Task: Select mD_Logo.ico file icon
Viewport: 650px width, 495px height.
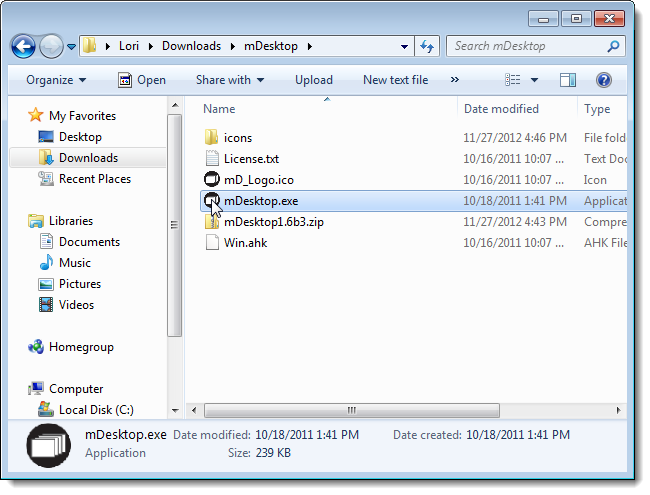Action: [212, 180]
